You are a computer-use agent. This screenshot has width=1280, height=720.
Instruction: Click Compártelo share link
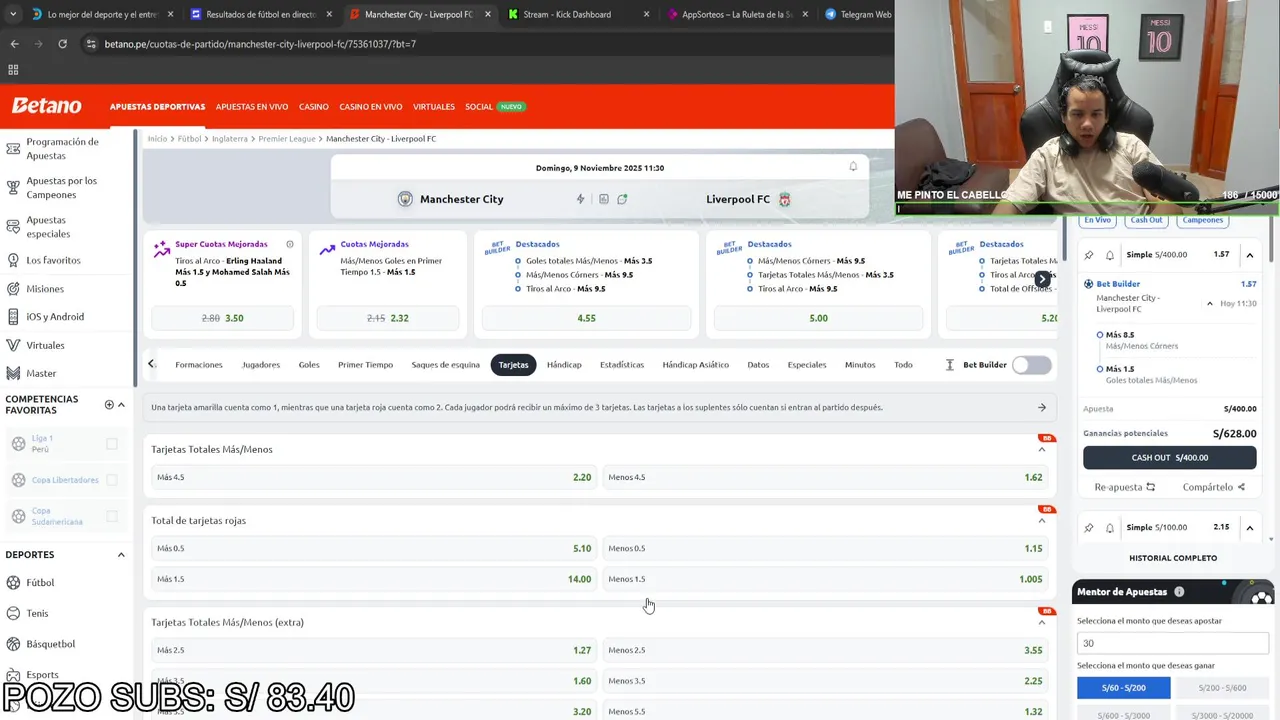1214,487
